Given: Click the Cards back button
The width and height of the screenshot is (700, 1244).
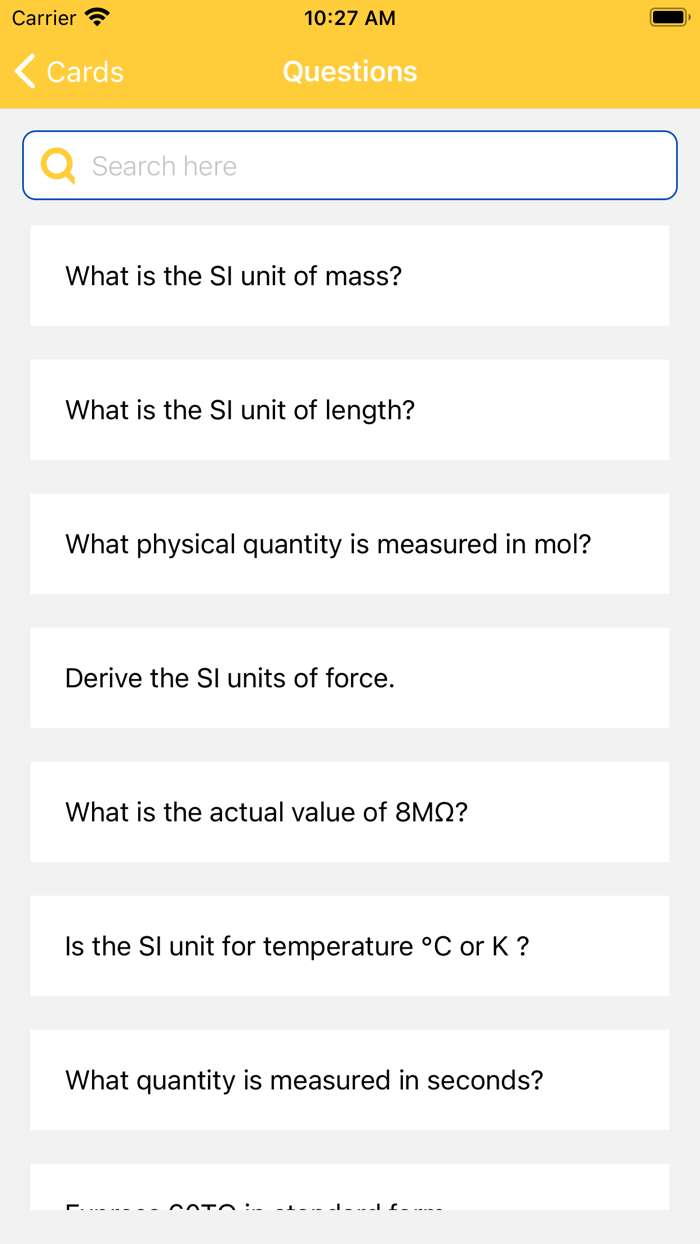Looking at the screenshot, I should (68, 71).
